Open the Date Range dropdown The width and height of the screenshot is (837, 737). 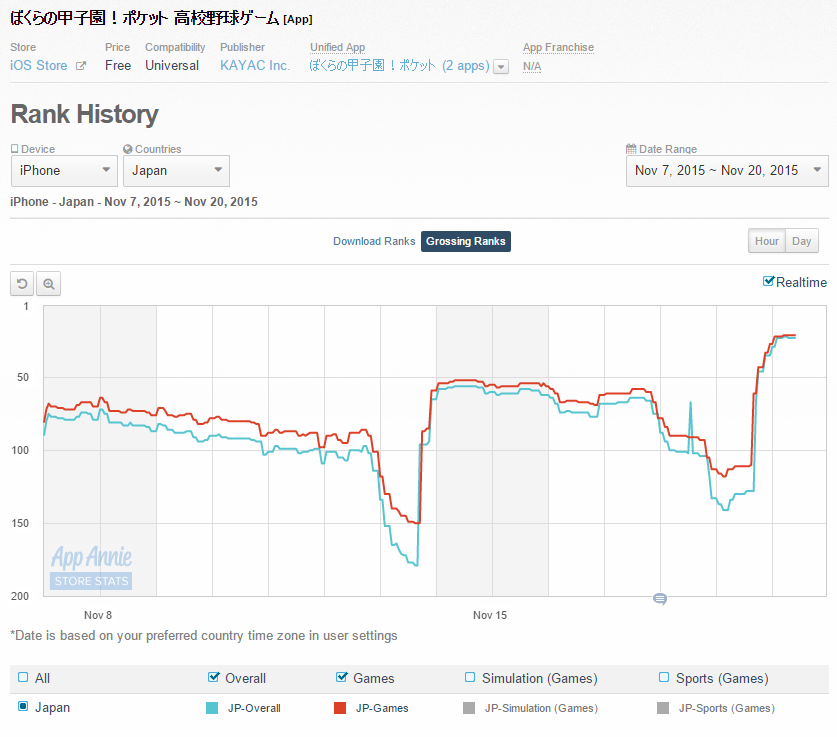tap(727, 171)
